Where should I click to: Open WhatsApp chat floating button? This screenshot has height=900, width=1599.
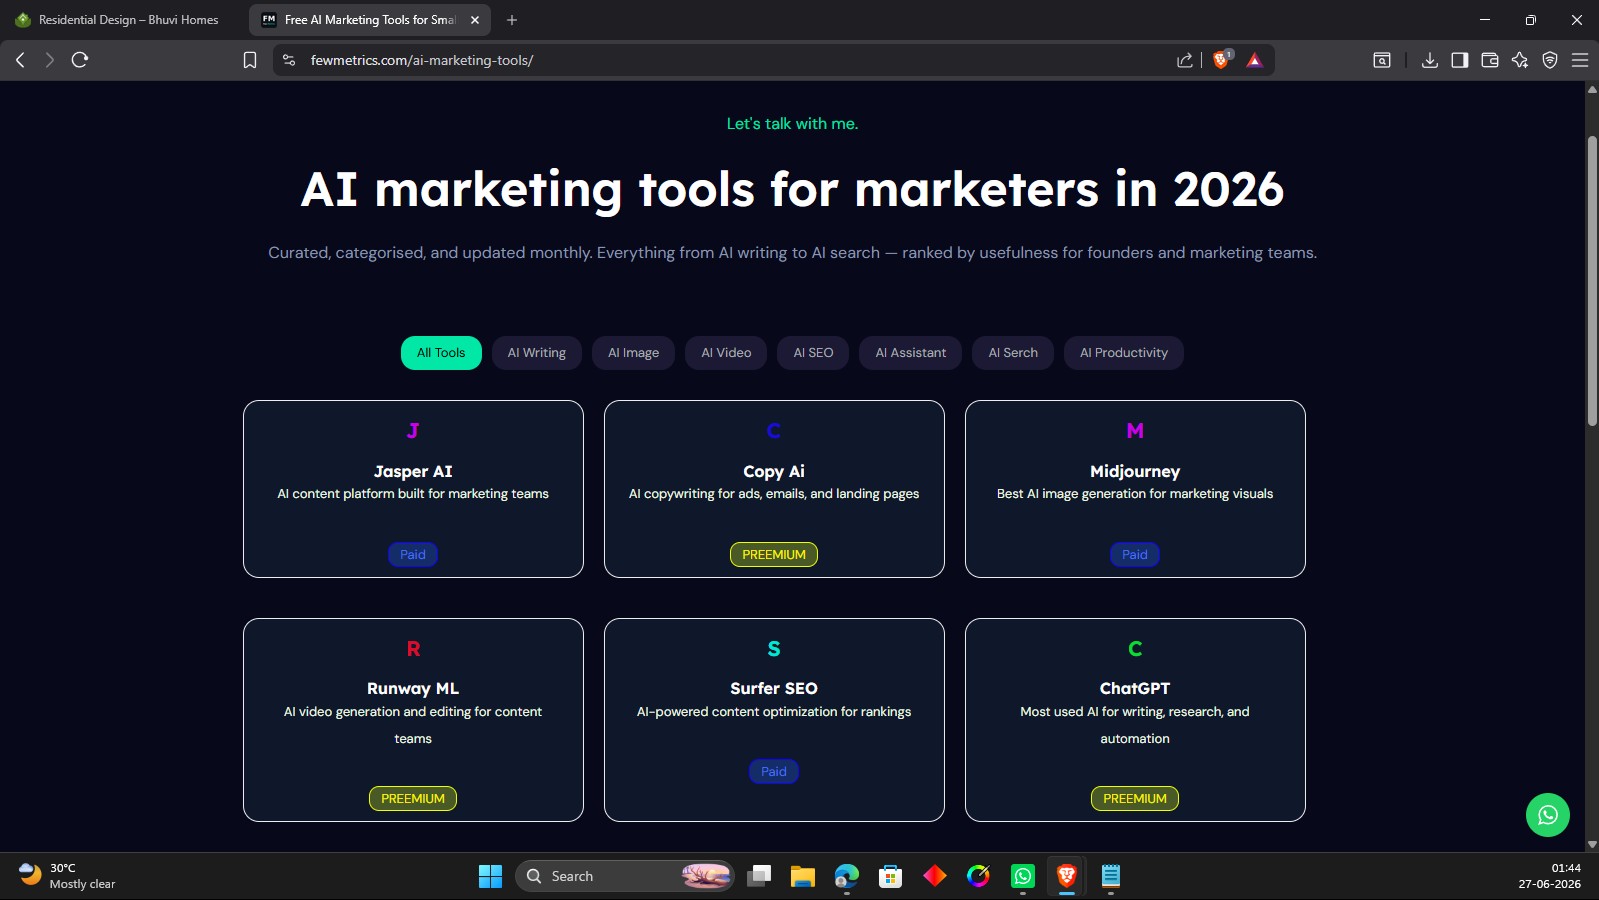(x=1548, y=815)
